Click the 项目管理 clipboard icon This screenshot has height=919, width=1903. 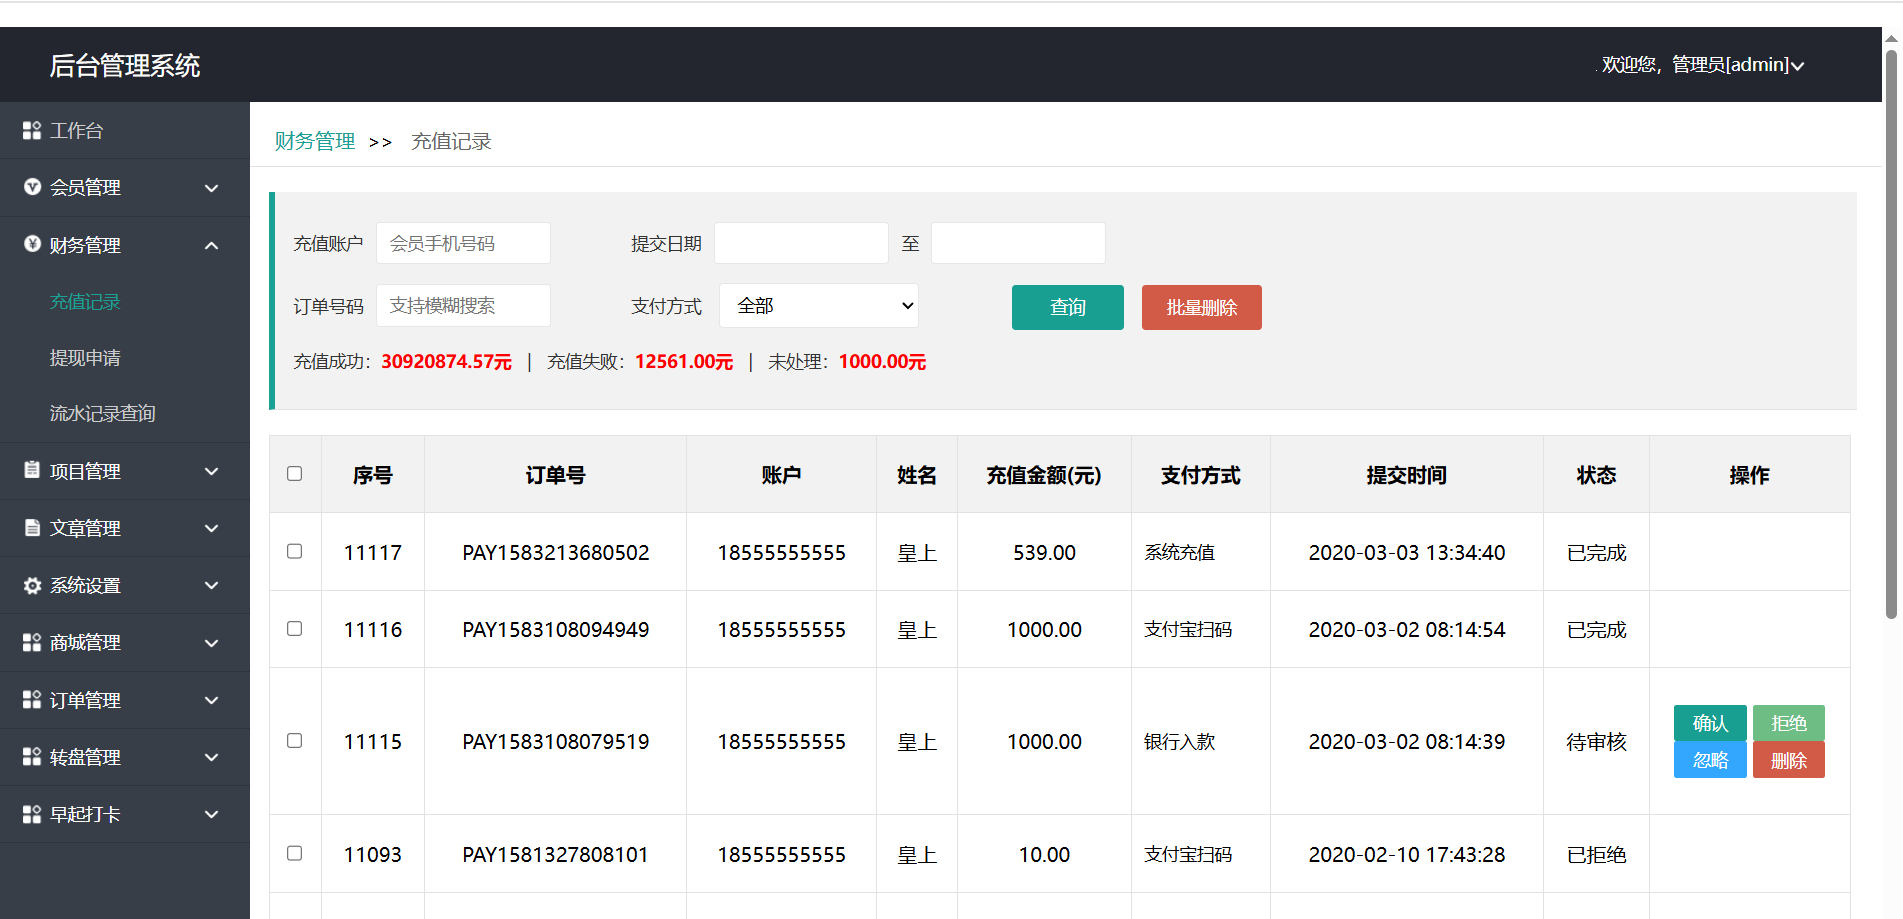point(32,470)
